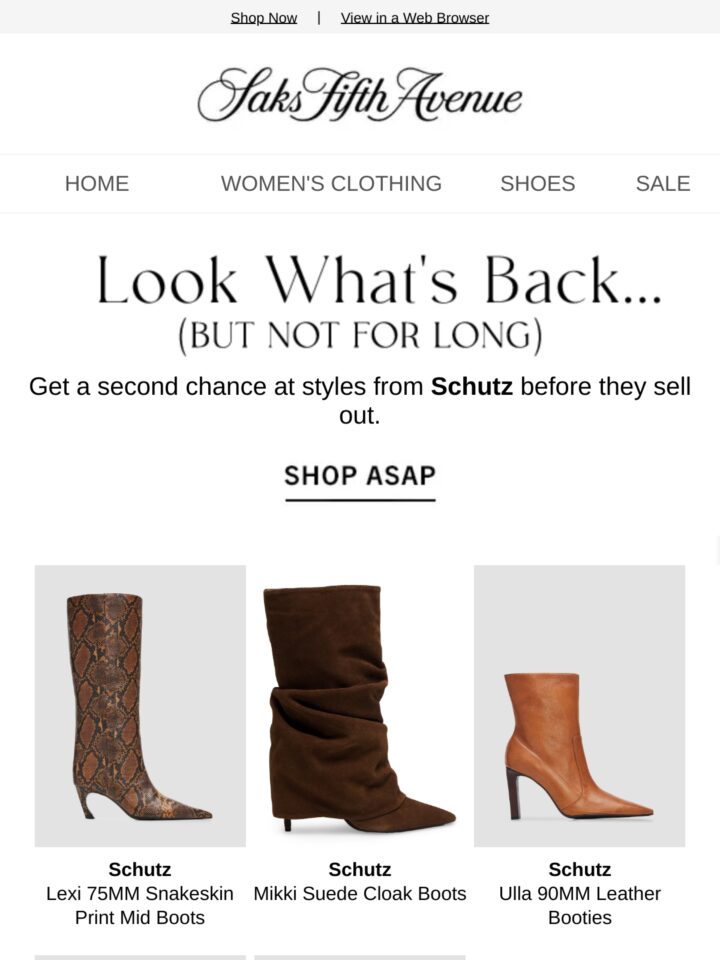Viewport: 720px width, 960px height.
Task: Click the Saks Fifth Avenue logo
Action: [x=359, y=95]
